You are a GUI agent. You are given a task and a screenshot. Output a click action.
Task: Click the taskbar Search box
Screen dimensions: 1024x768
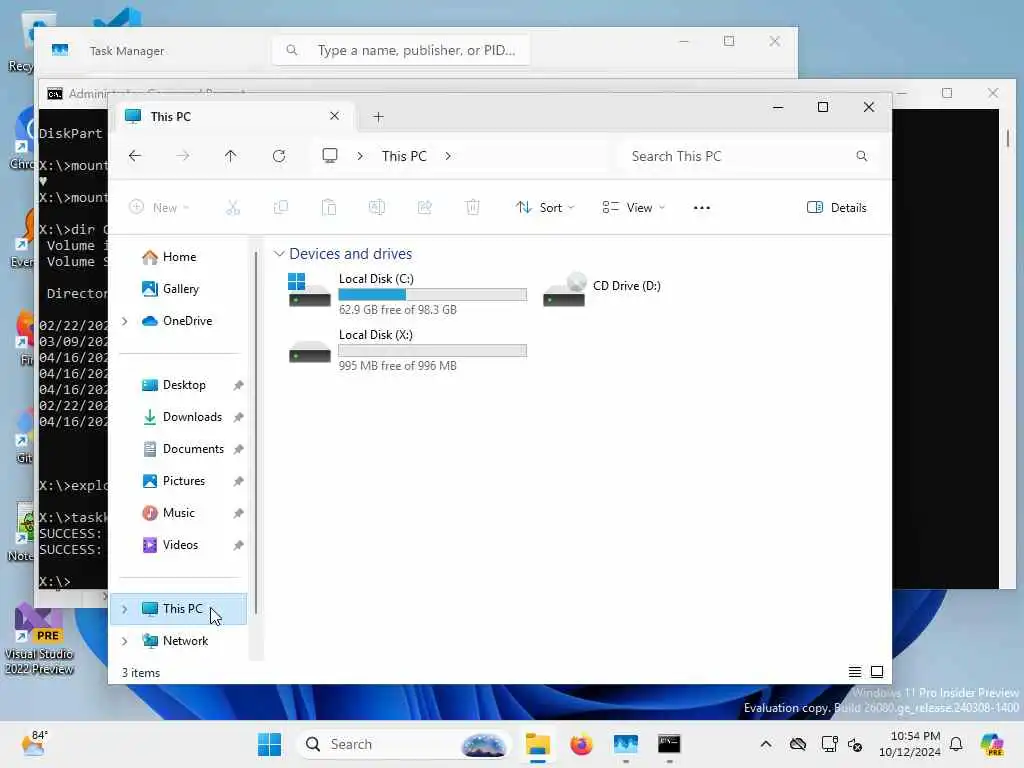coord(405,744)
